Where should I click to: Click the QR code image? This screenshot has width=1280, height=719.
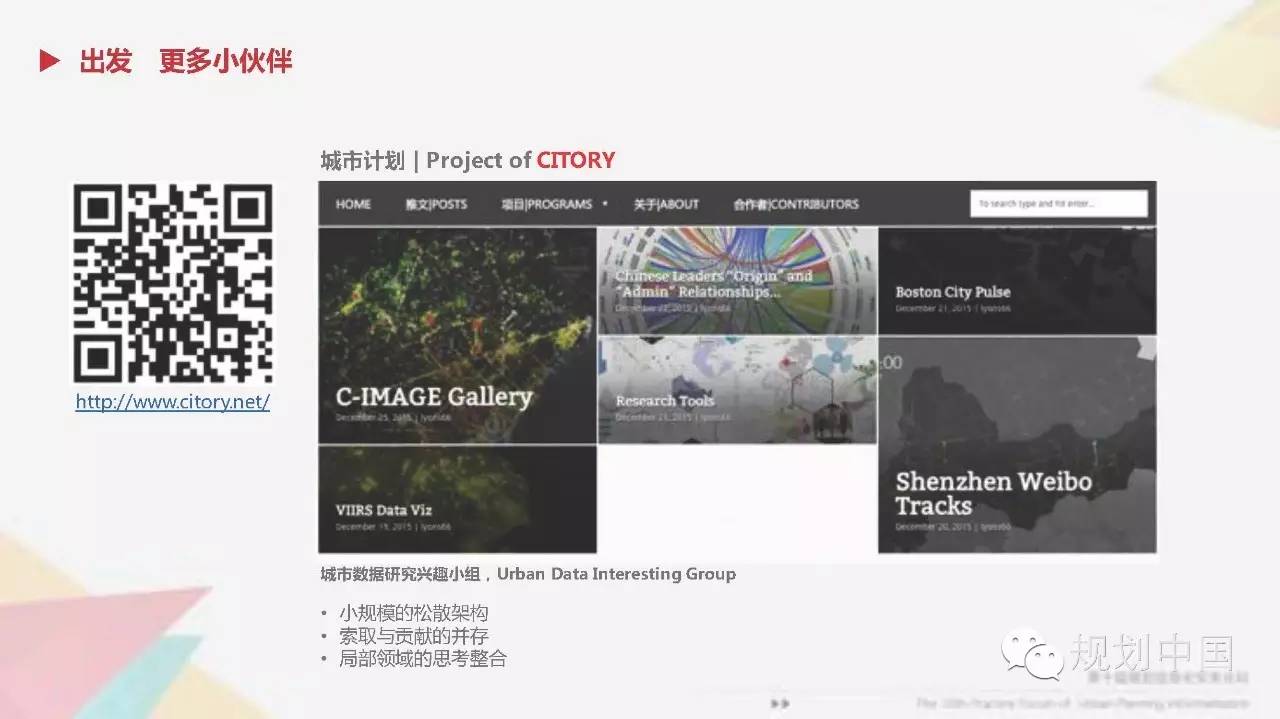(x=173, y=283)
